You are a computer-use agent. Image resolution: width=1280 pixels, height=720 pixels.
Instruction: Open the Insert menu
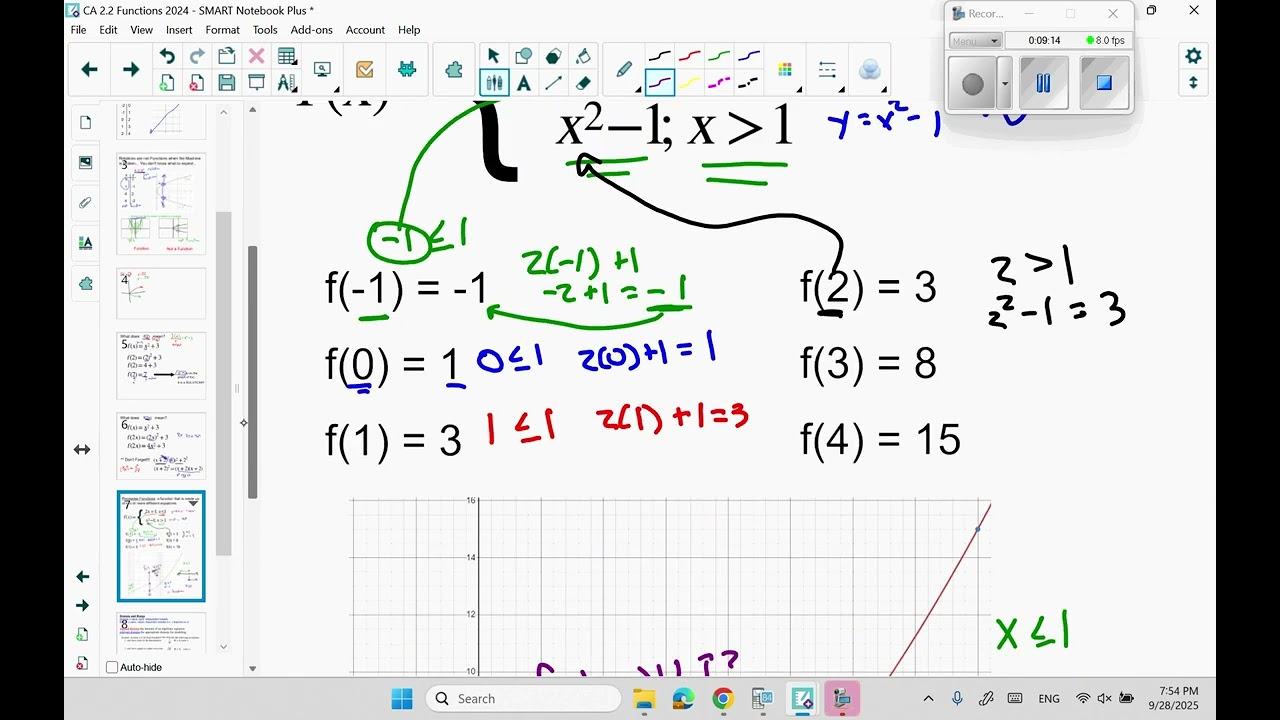179,30
